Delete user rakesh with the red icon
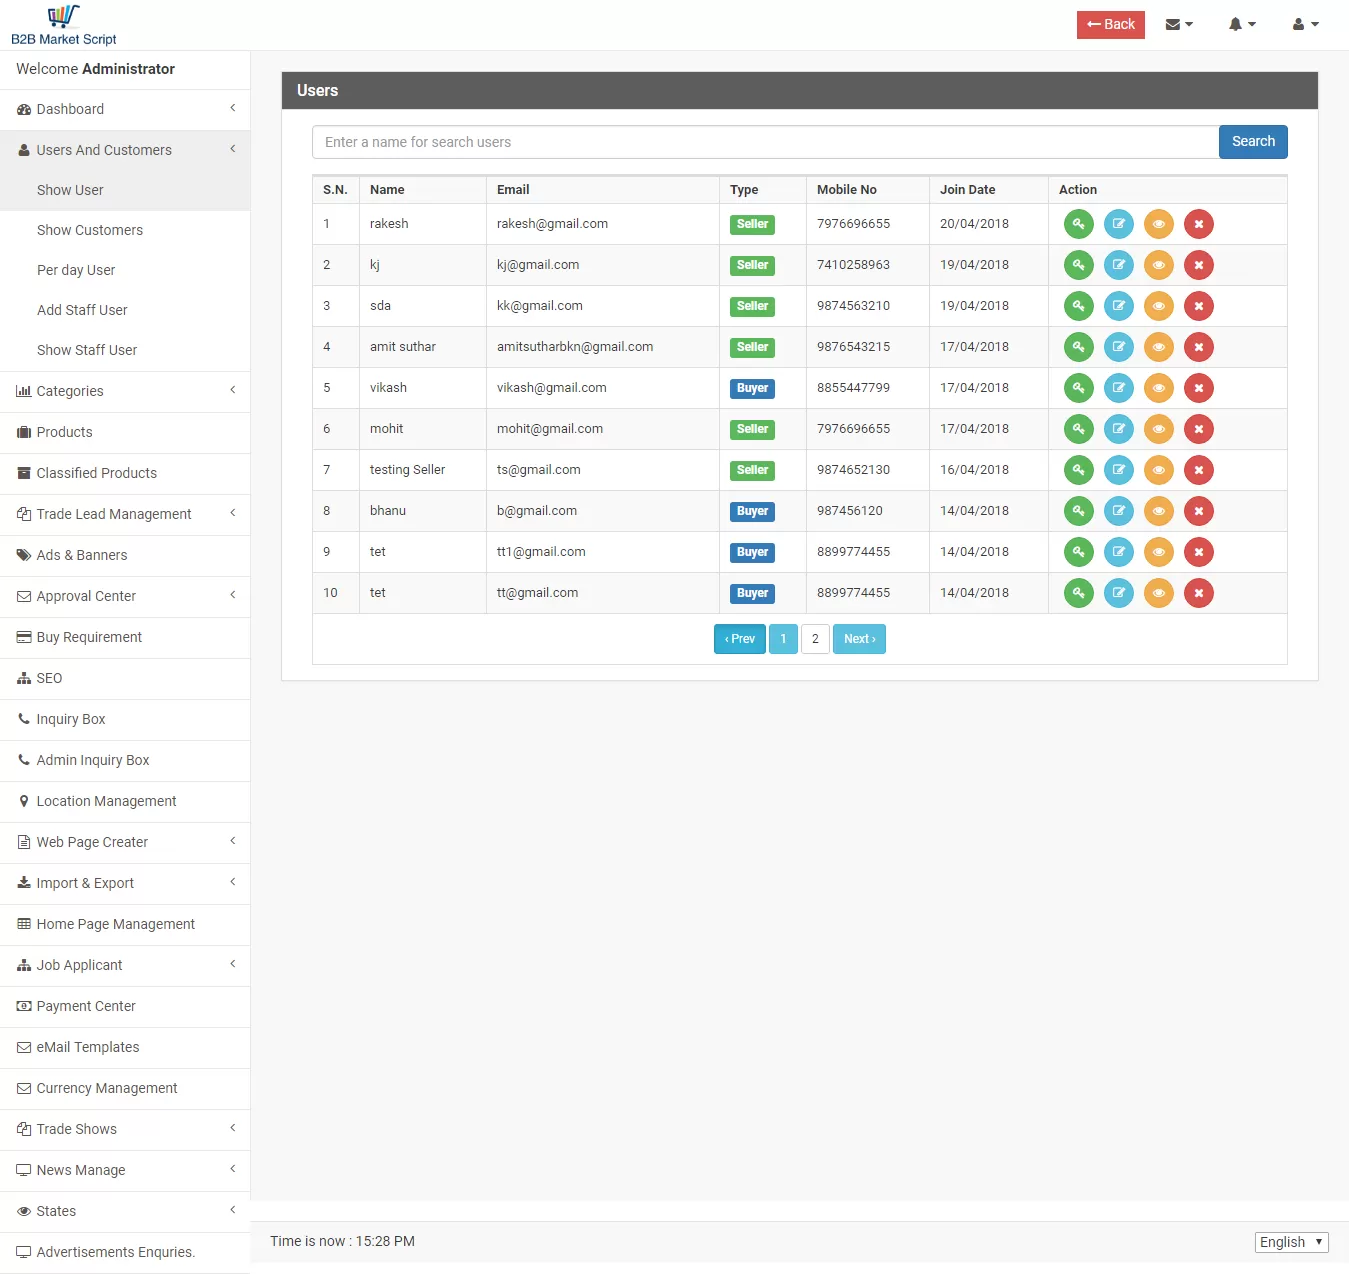Screen dimensions: 1349x1274 click(1199, 224)
